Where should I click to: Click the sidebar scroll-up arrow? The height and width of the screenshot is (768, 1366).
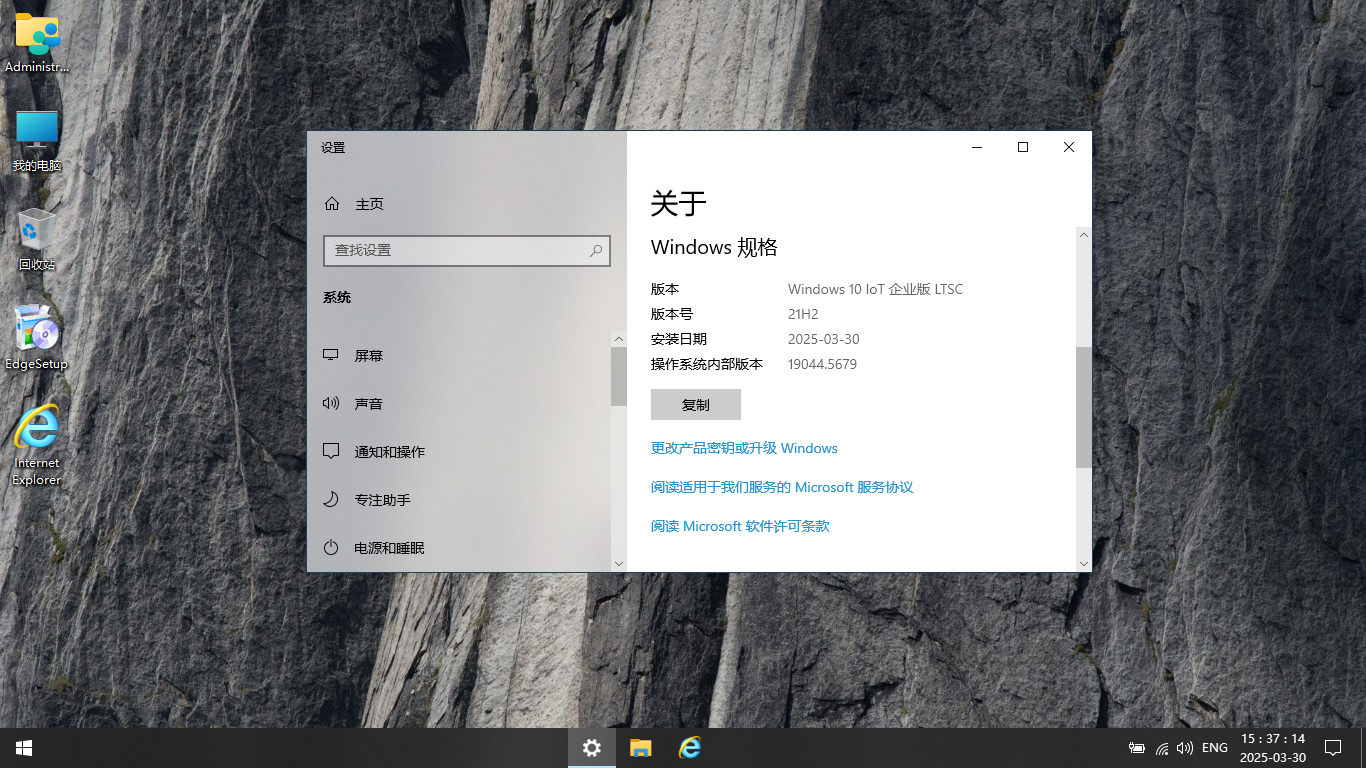click(x=618, y=340)
